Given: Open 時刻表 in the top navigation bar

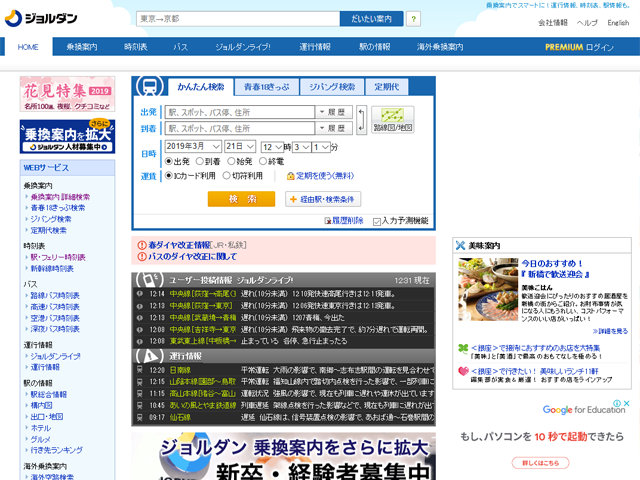Looking at the screenshot, I should pyautogui.click(x=135, y=47).
